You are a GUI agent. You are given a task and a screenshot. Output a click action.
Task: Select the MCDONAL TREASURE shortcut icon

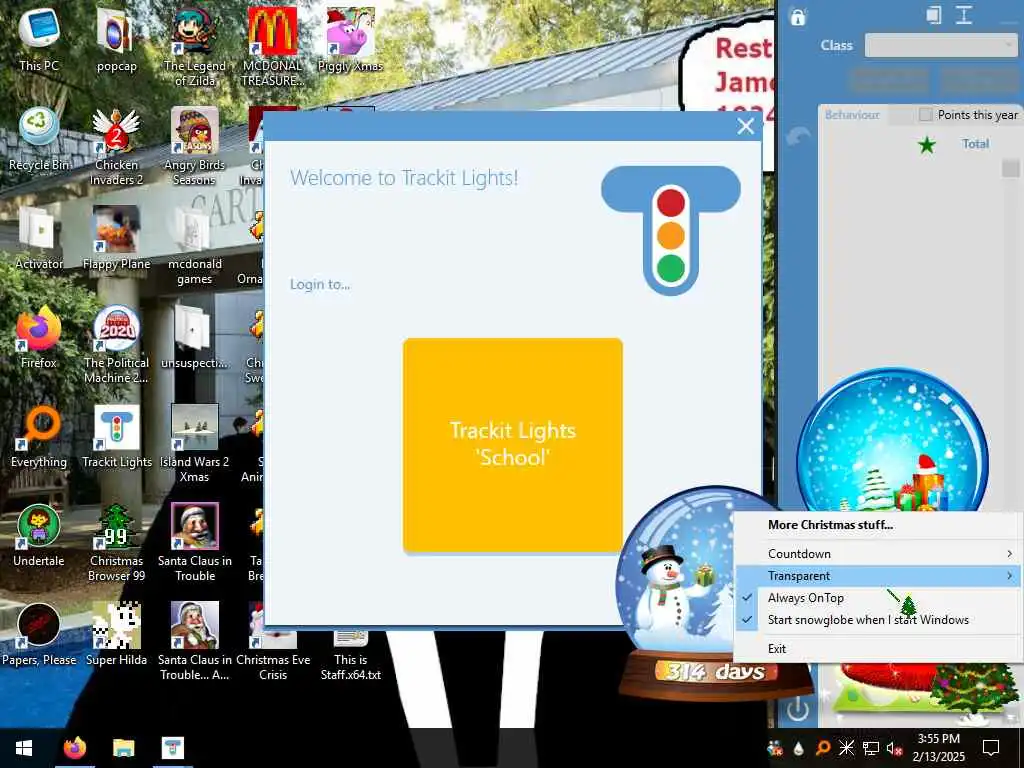272,46
